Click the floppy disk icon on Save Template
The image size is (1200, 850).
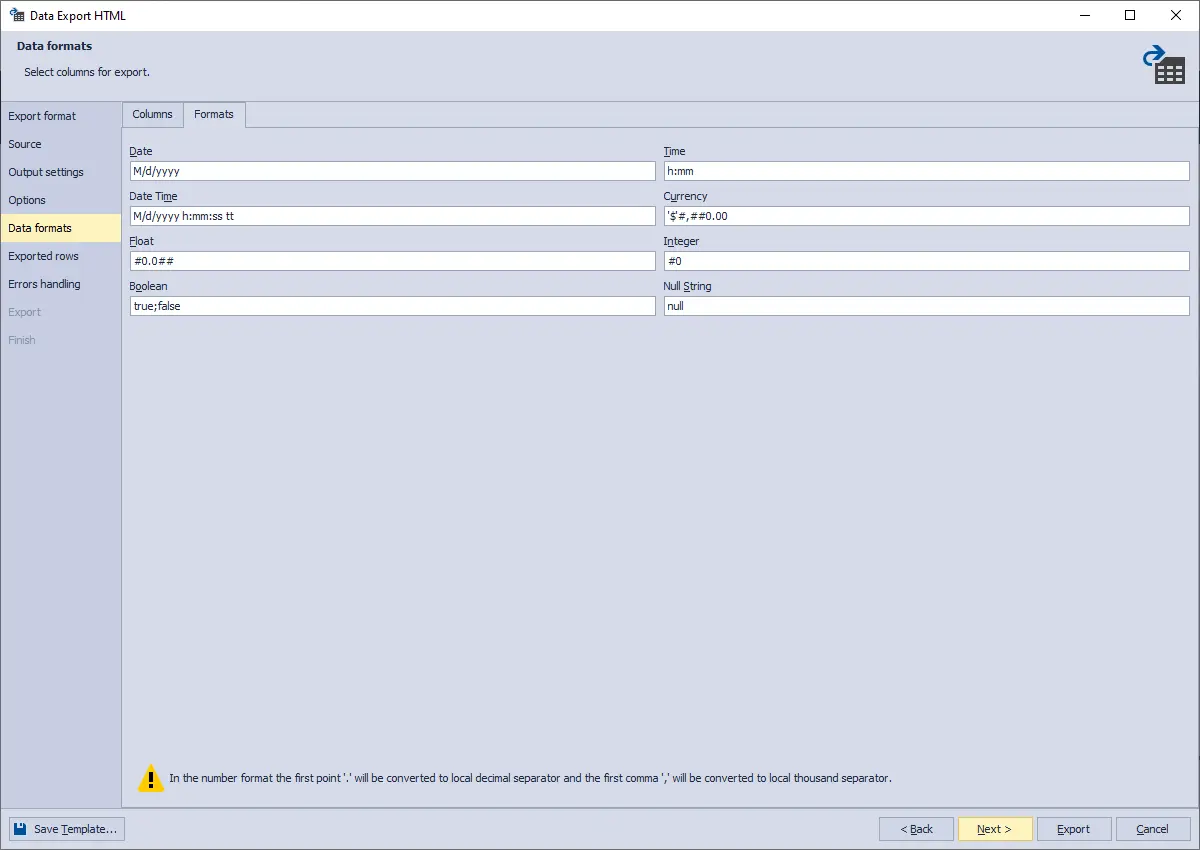(x=19, y=828)
